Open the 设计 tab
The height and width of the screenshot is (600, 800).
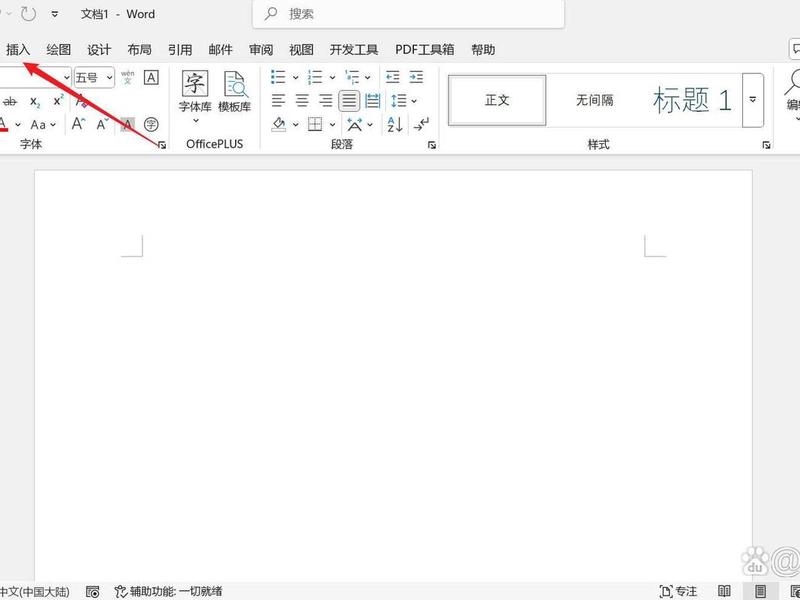pos(99,49)
